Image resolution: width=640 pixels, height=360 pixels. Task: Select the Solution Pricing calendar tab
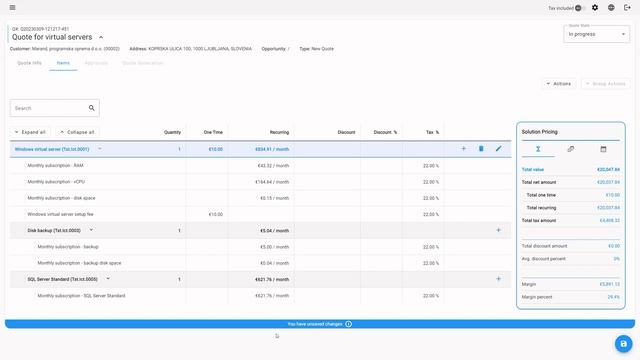pyautogui.click(x=603, y=149)
